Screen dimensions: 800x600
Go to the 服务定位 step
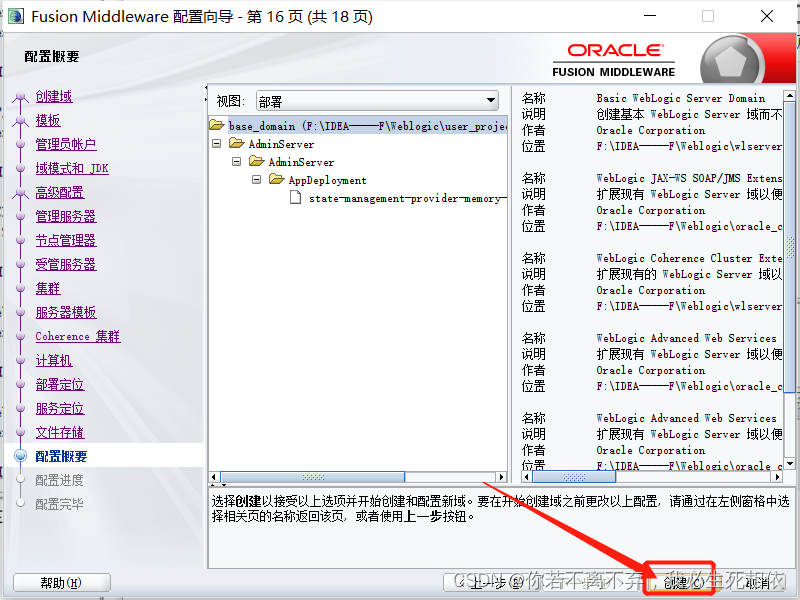tap(60, 408)
